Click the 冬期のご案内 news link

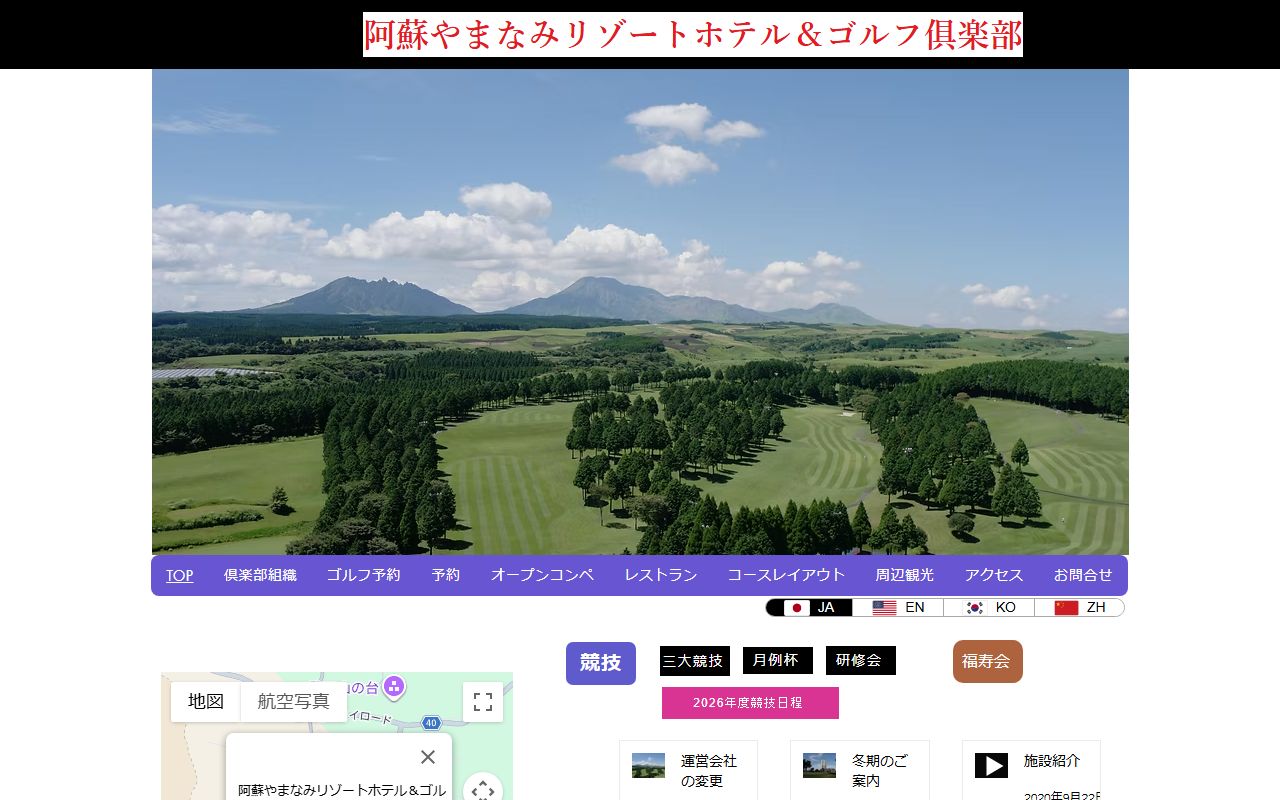(x=880, y=771)
